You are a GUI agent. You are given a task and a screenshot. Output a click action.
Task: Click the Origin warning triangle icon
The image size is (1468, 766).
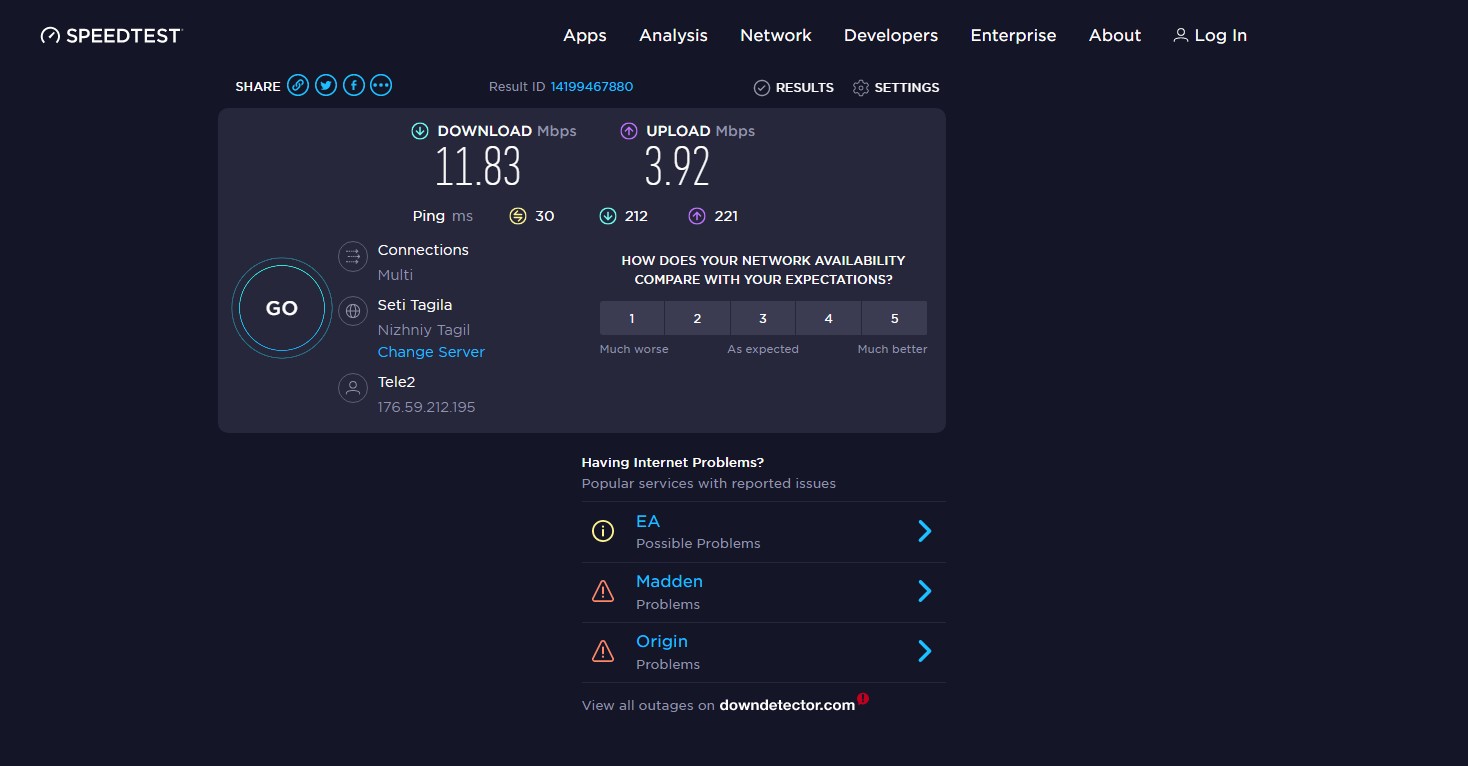[x=603, y=652]
